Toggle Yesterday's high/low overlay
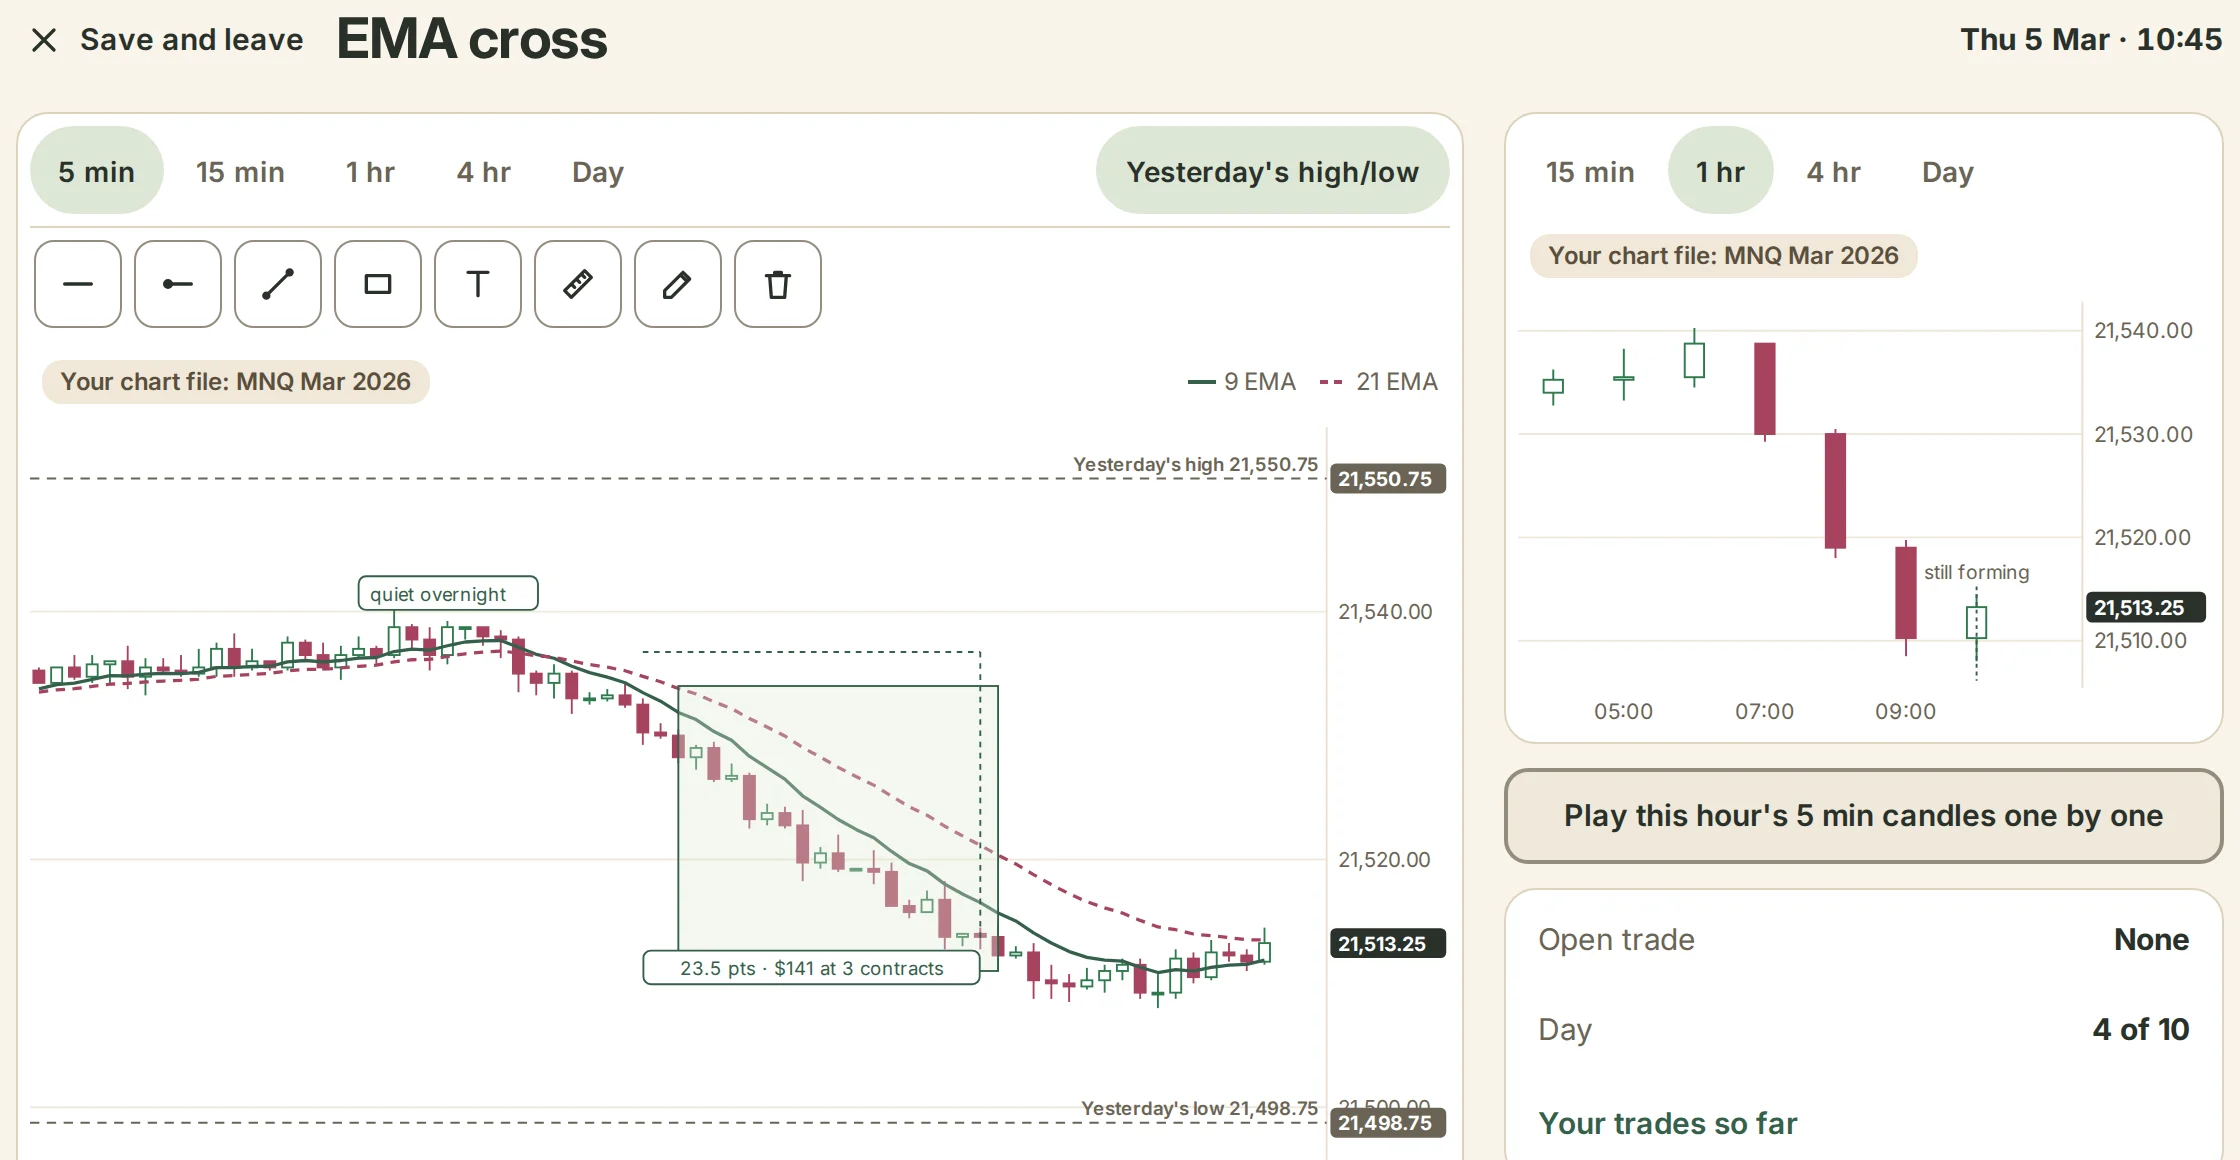 click(1272, 171)
